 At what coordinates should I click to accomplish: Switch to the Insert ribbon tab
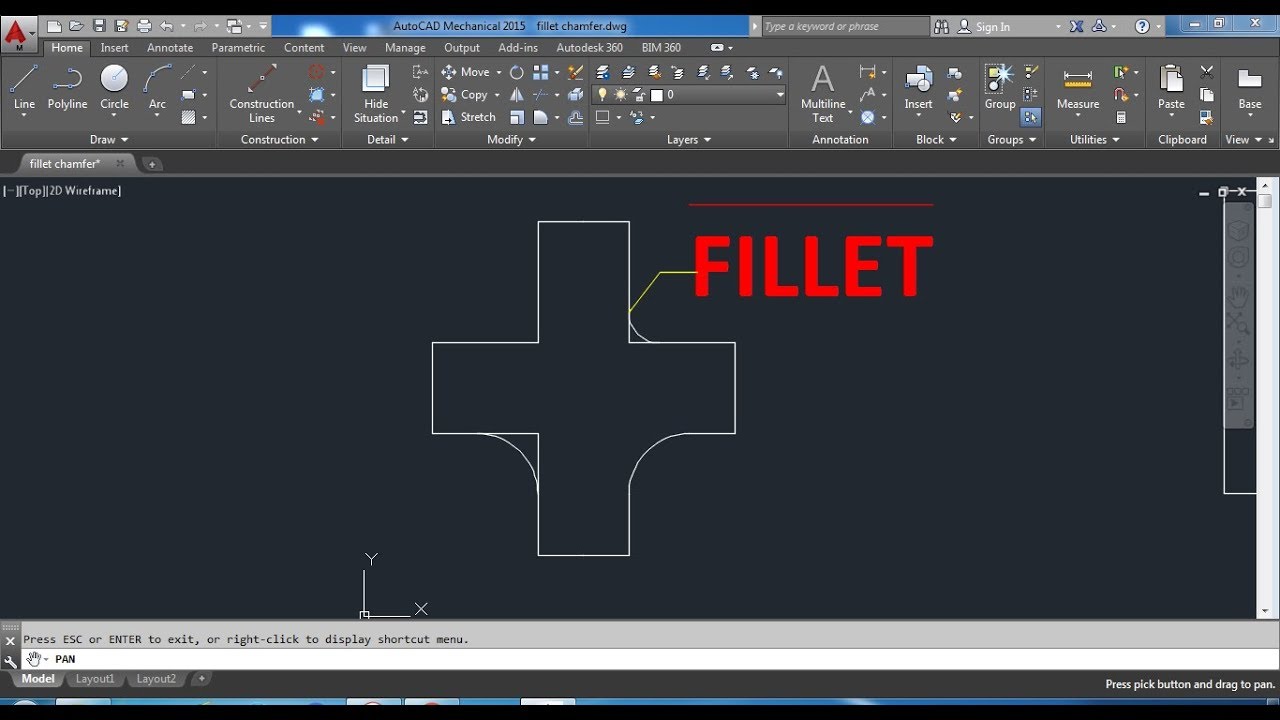click(x=114, y=48)
